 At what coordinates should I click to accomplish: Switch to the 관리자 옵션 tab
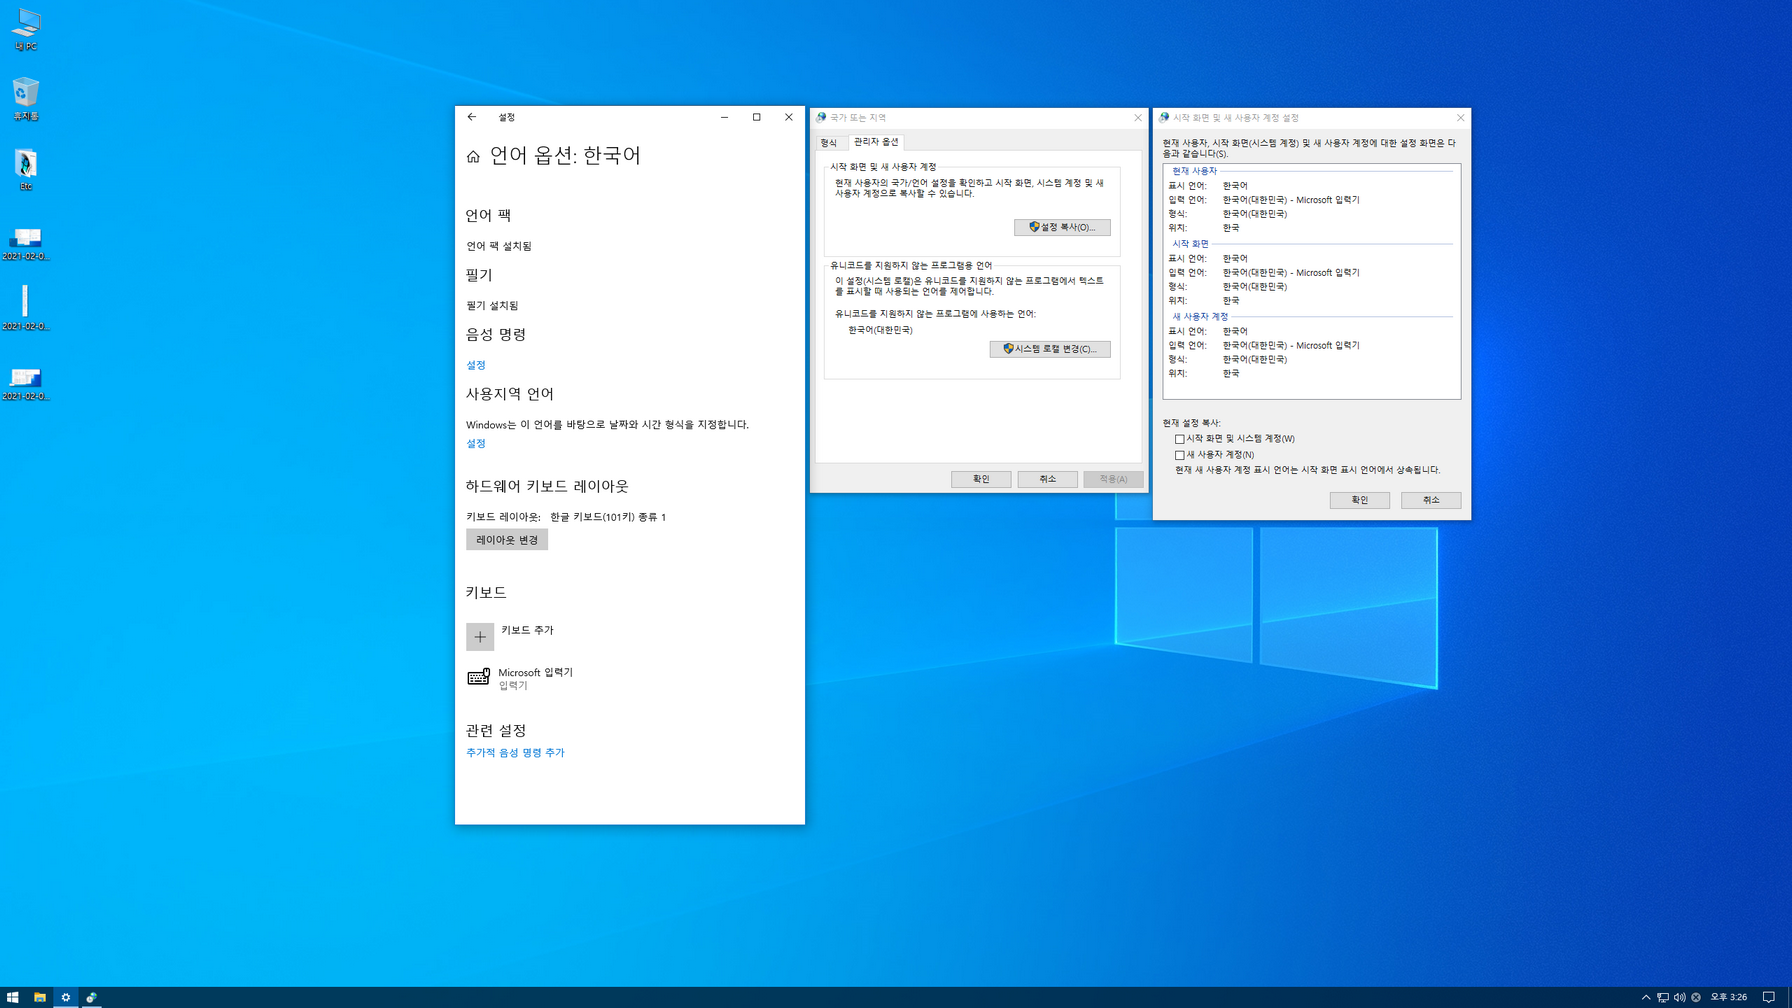876,142
